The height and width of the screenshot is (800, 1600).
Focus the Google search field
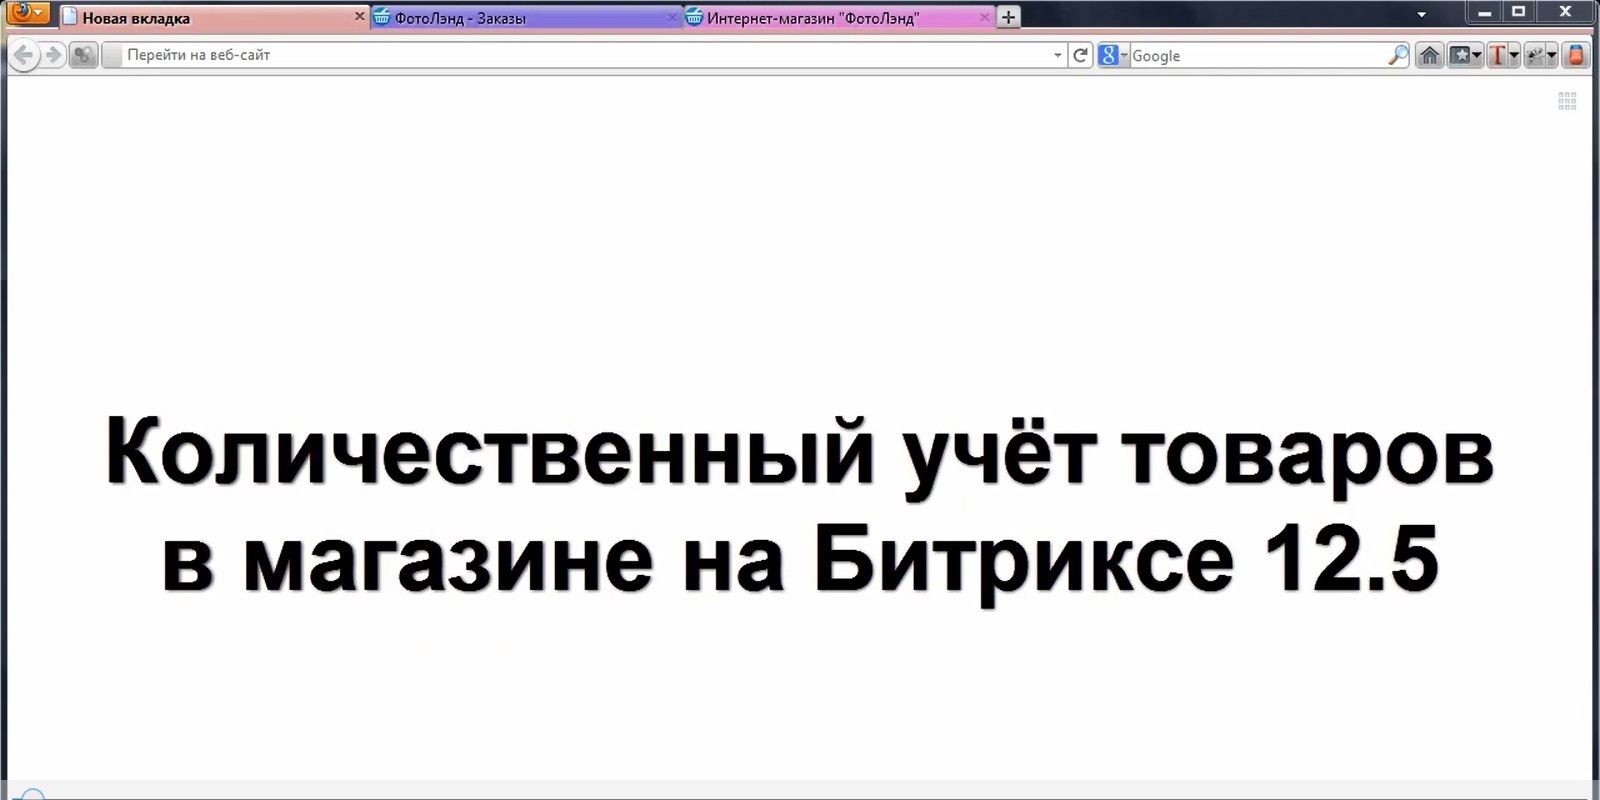pyautogui.click(x=1258, y=55)
